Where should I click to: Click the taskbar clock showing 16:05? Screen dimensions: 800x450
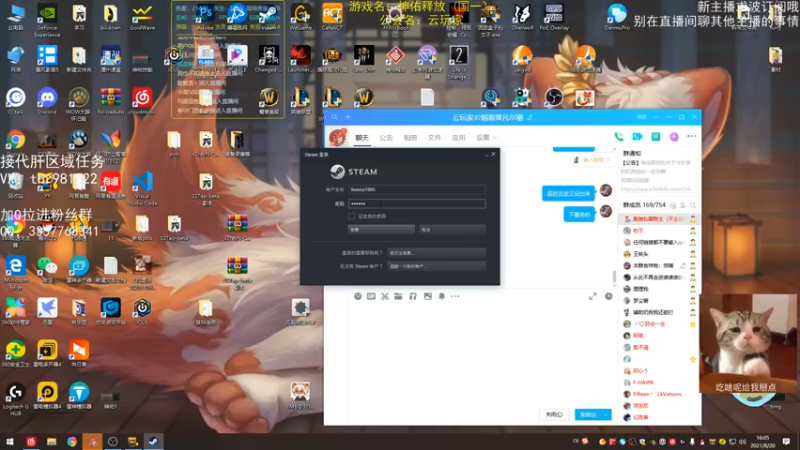click(x=763, y=441)
